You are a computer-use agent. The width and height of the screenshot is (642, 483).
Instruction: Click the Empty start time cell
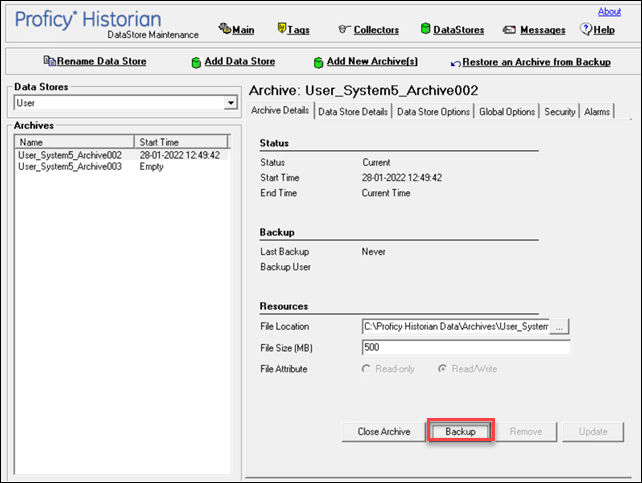[151, 167]
